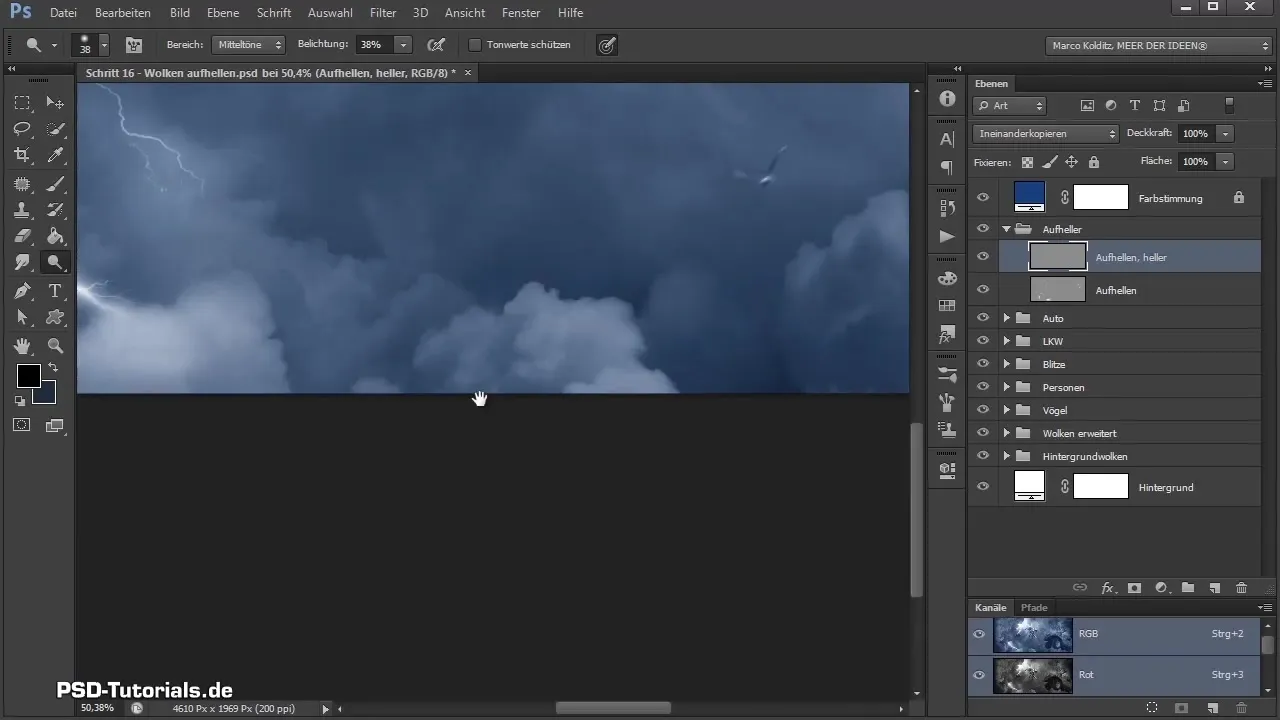Expand the Personen group
Viewport: 1280px width, 720px height.
coord(1007,387)
